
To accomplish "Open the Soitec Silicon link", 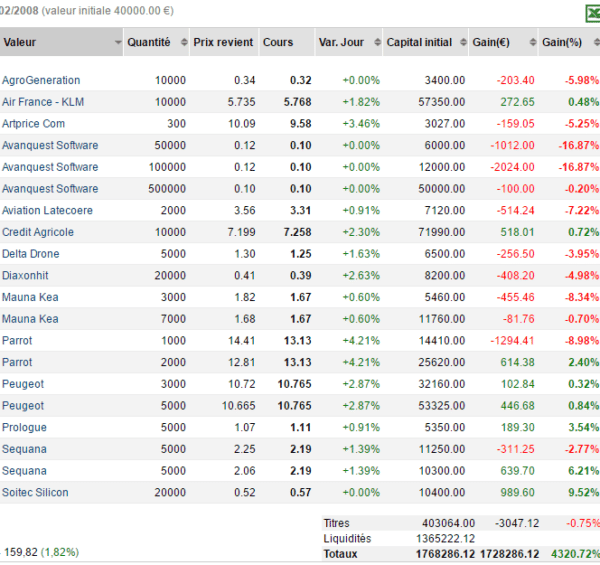I will coord(35,492).
